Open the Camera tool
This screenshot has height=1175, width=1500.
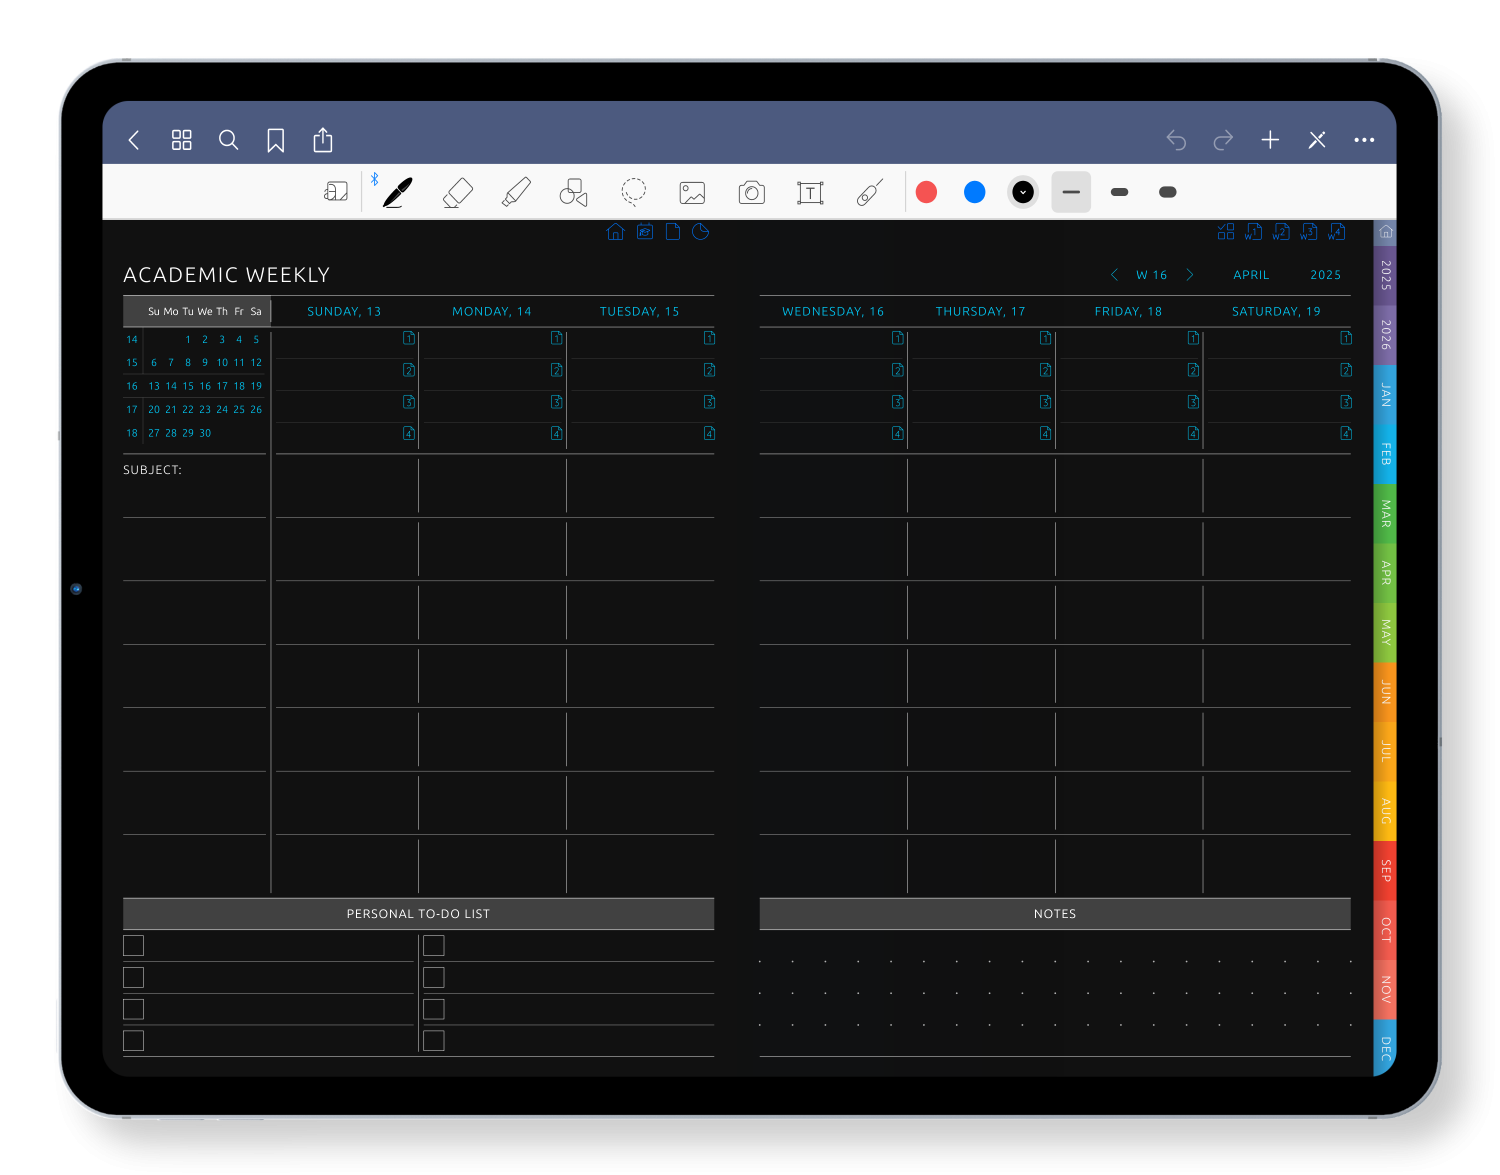tap(752, 192)
